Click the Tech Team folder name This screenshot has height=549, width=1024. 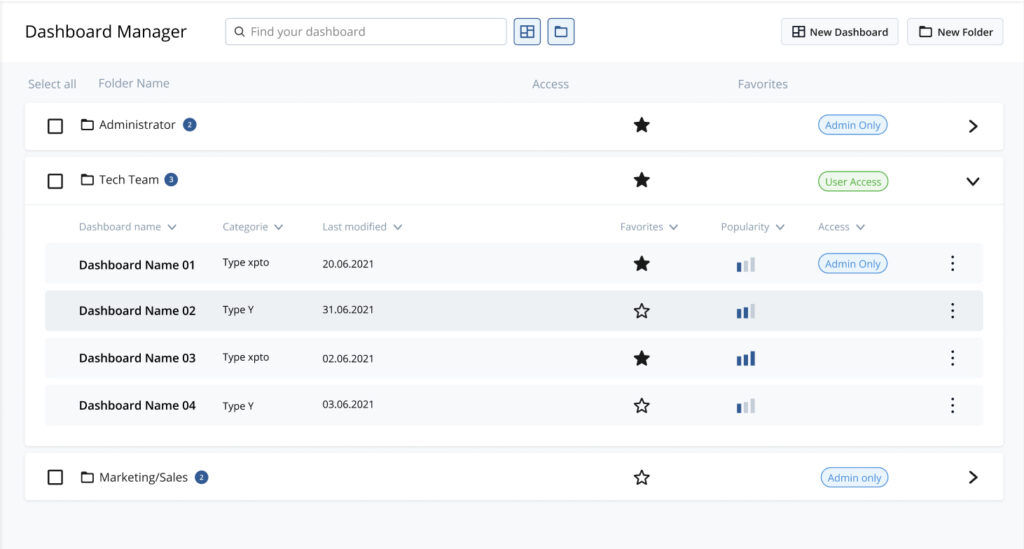coord(129,180)
